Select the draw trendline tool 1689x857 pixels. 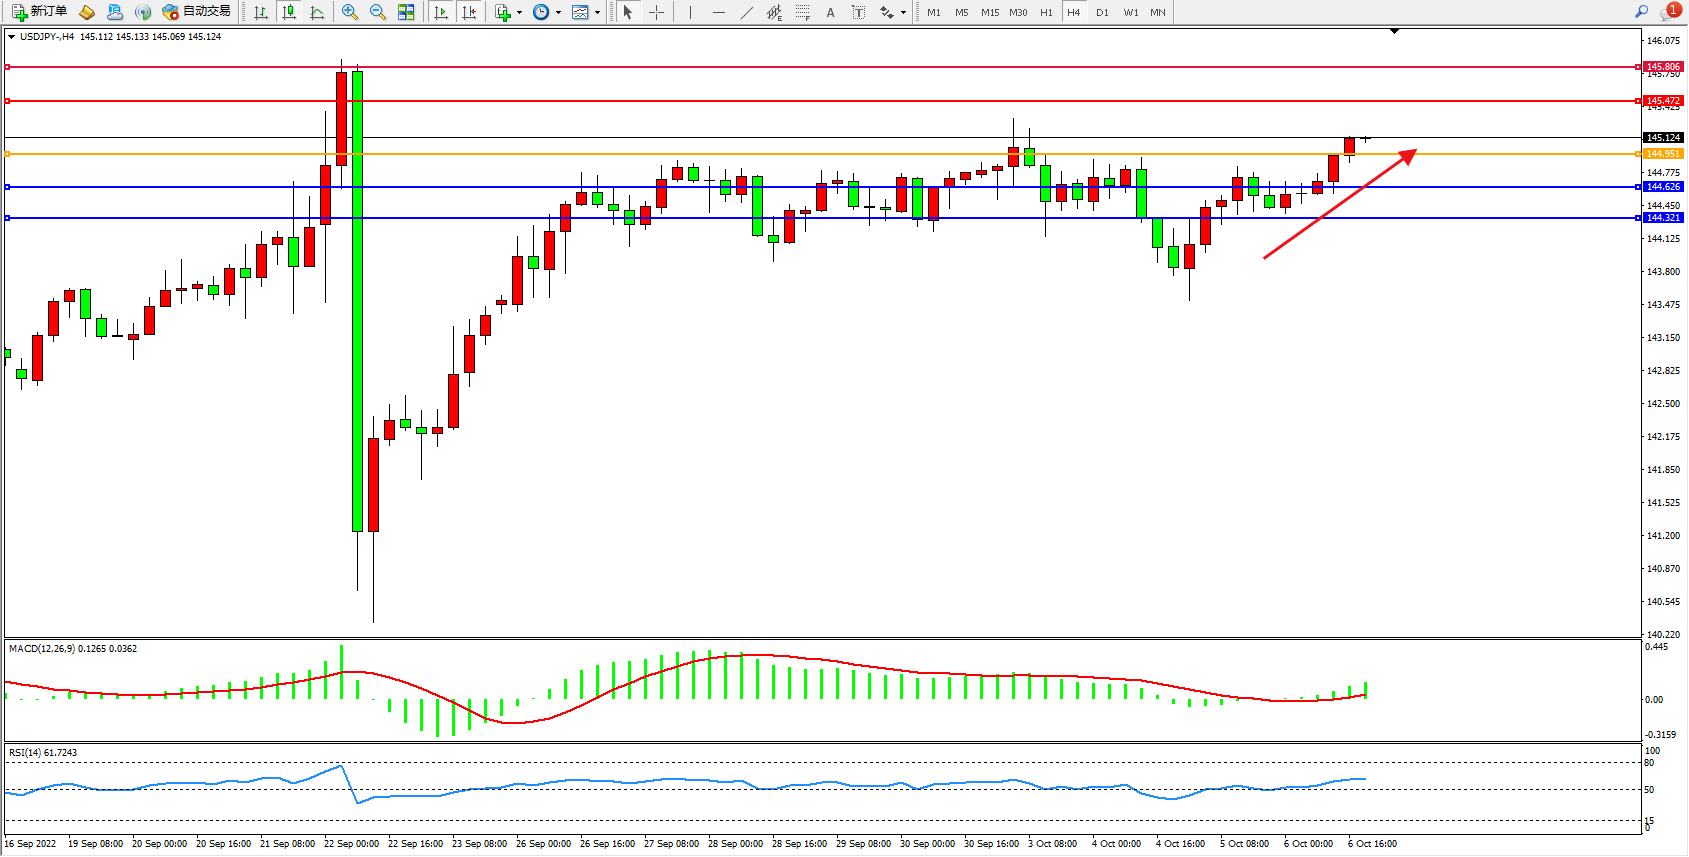747,12
